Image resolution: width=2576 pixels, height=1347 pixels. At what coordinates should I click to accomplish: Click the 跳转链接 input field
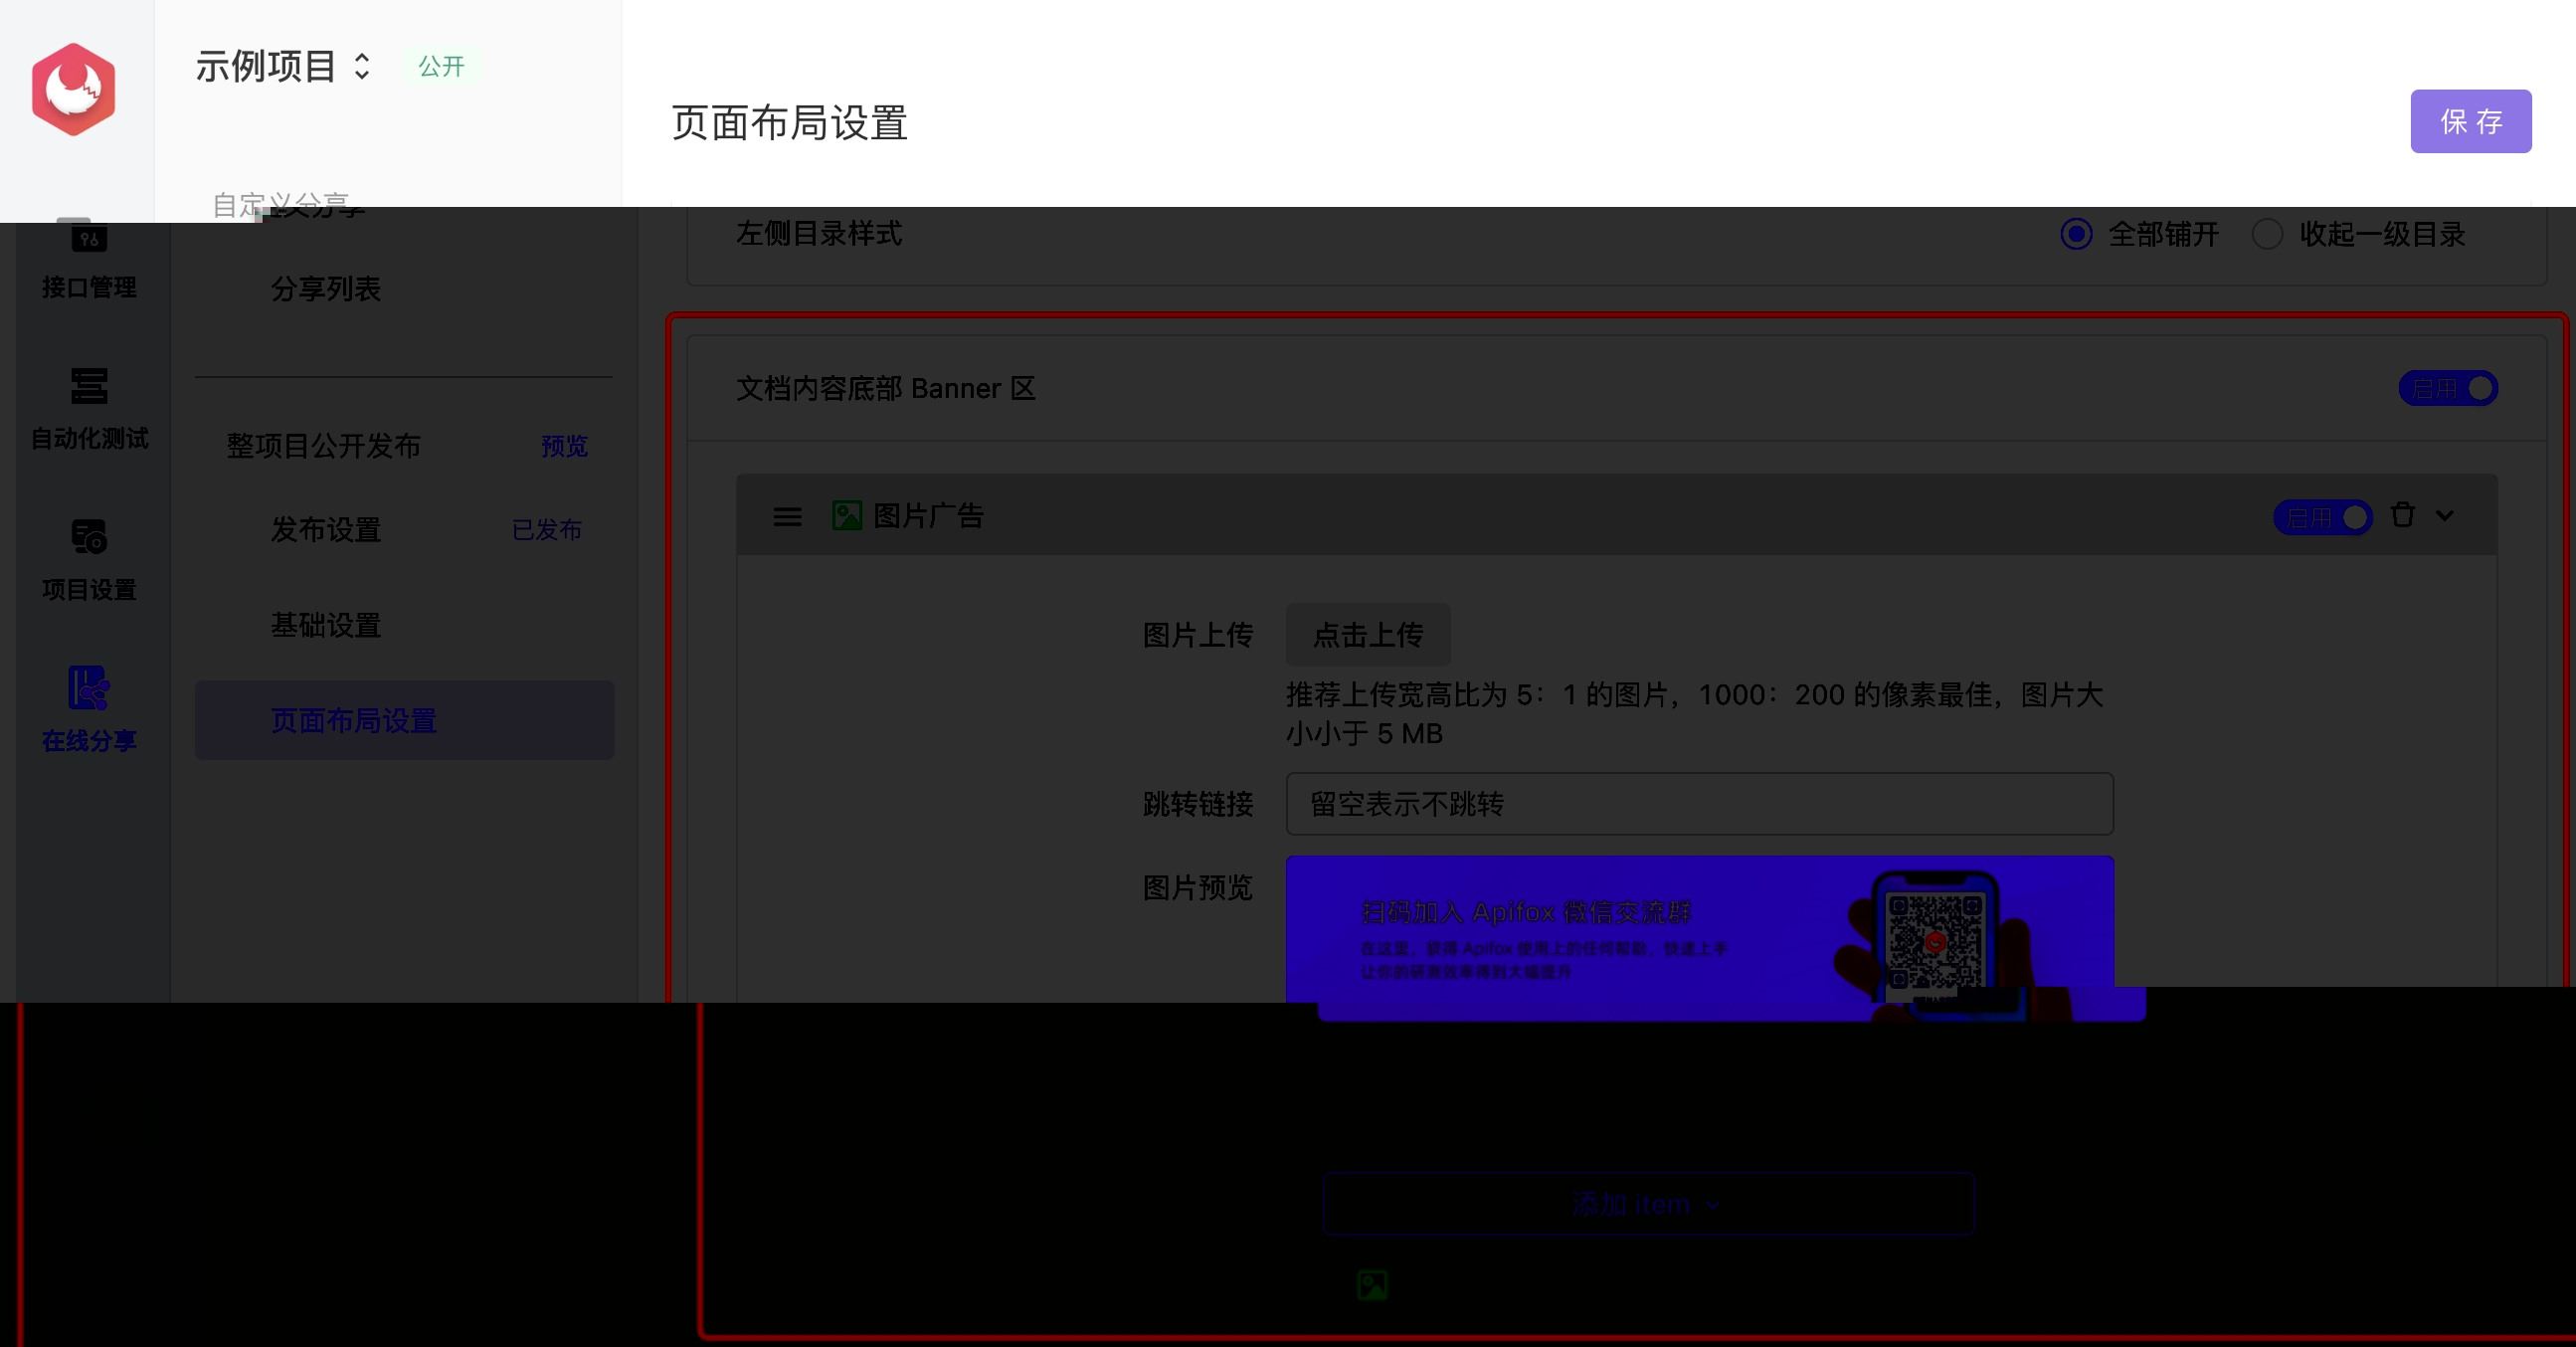pyautogui.click(x=1699, y=804)
